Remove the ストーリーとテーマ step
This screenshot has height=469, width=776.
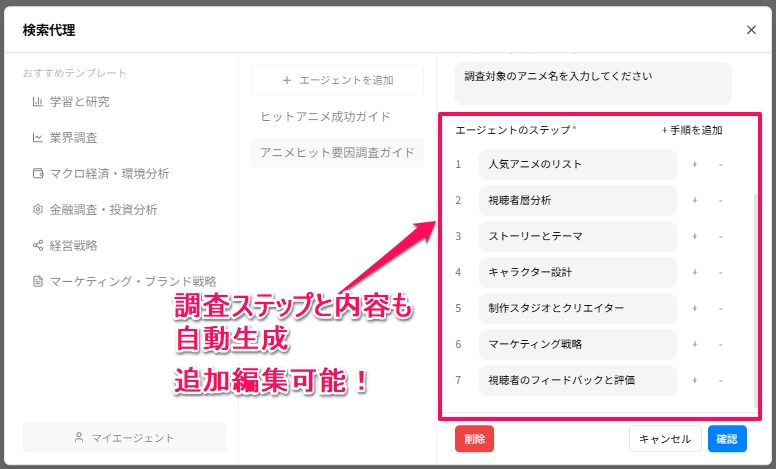tap(720, 236)
